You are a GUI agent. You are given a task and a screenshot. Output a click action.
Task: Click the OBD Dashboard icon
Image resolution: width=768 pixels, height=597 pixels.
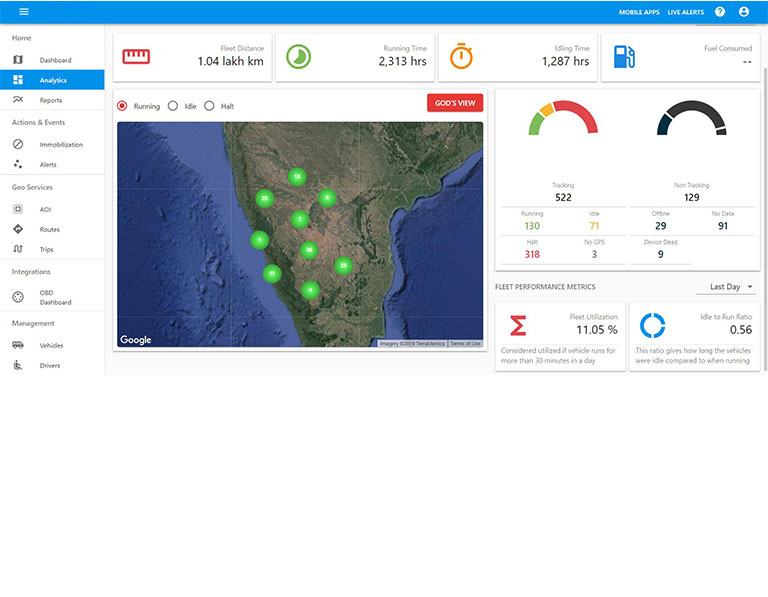coord(18,297)
